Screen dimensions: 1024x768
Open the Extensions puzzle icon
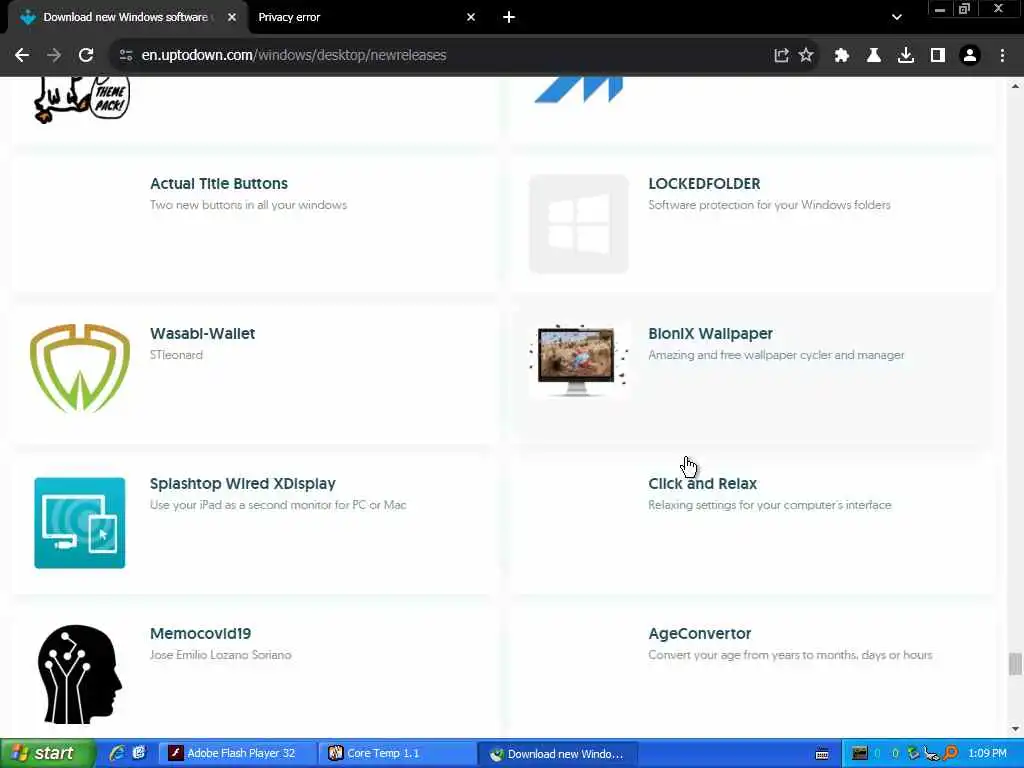point(842,56)
